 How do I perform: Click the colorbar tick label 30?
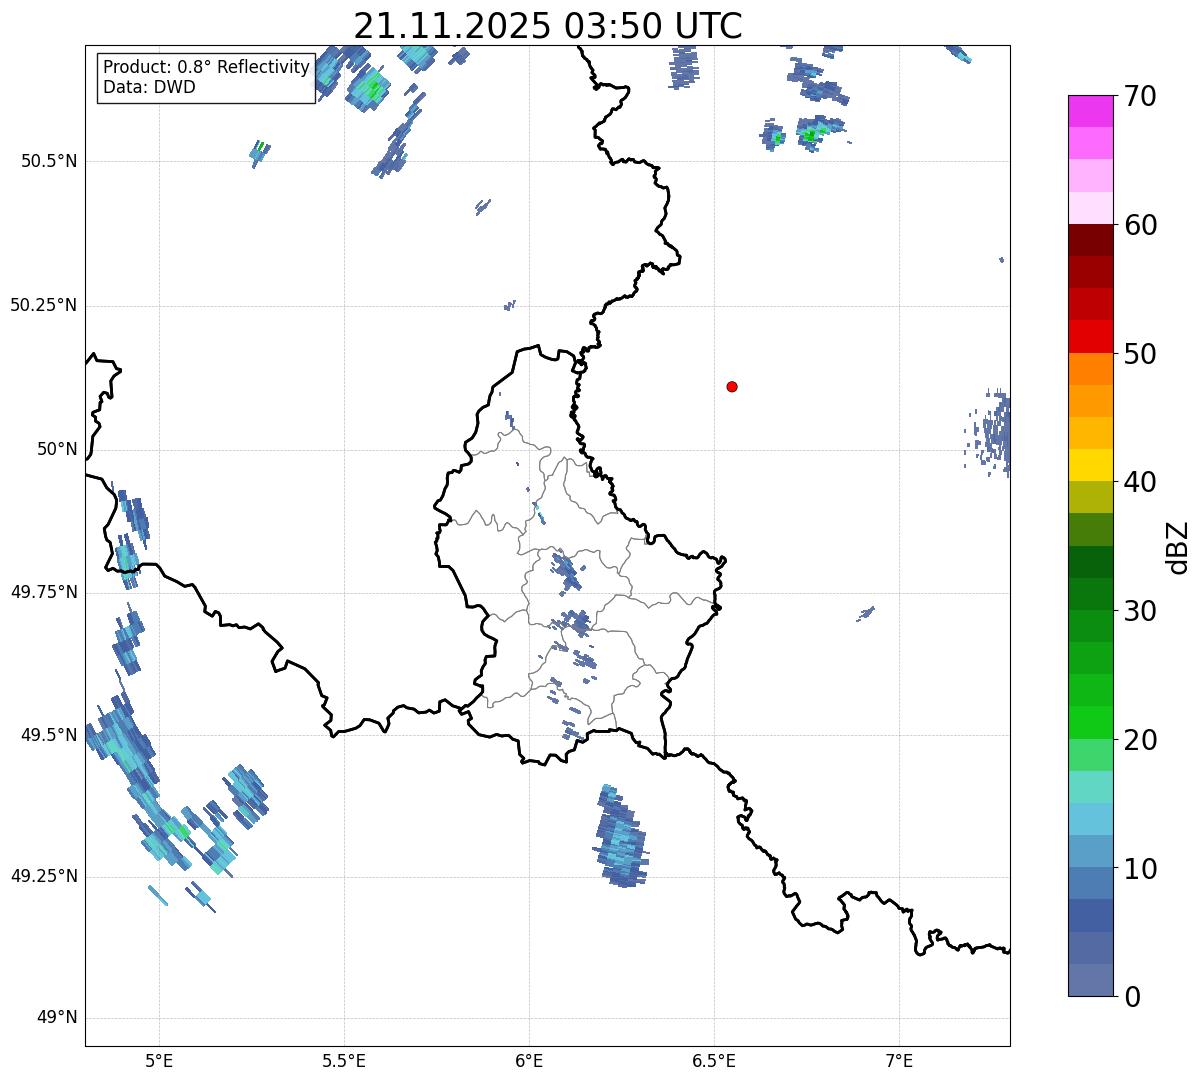pyautogui.click(x=1140, y=611)
